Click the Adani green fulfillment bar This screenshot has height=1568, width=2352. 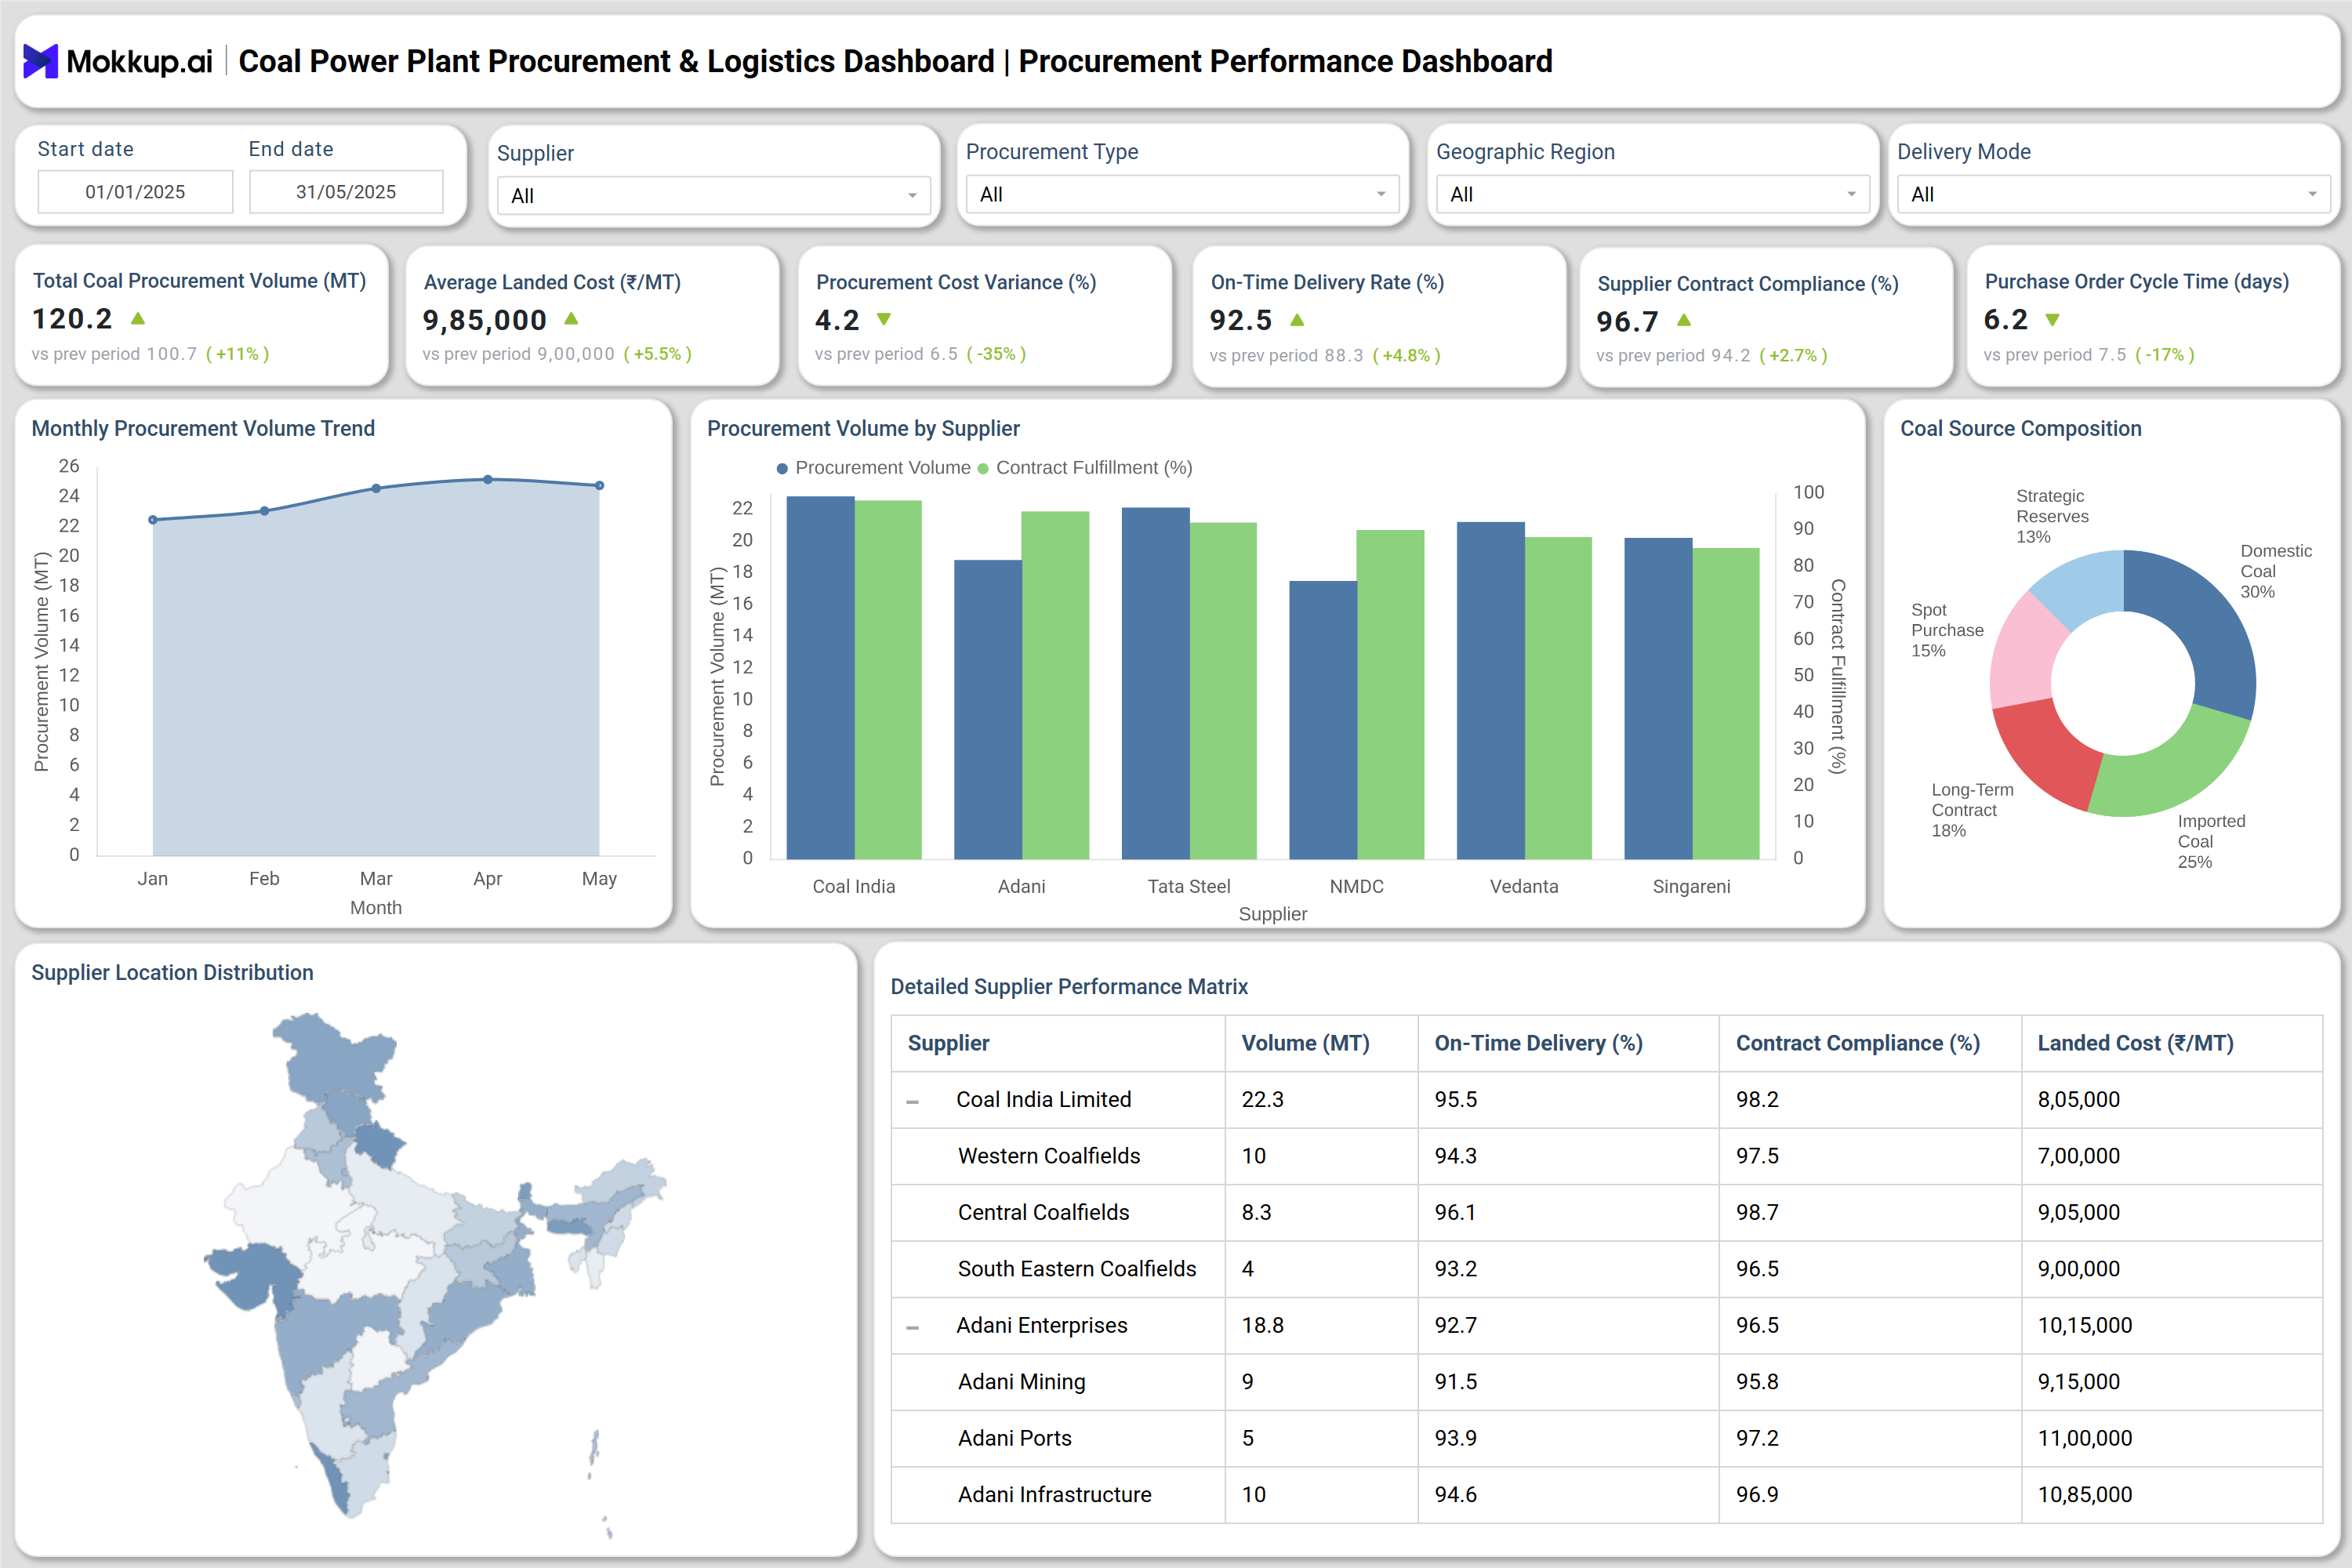tap(1055, 685)
